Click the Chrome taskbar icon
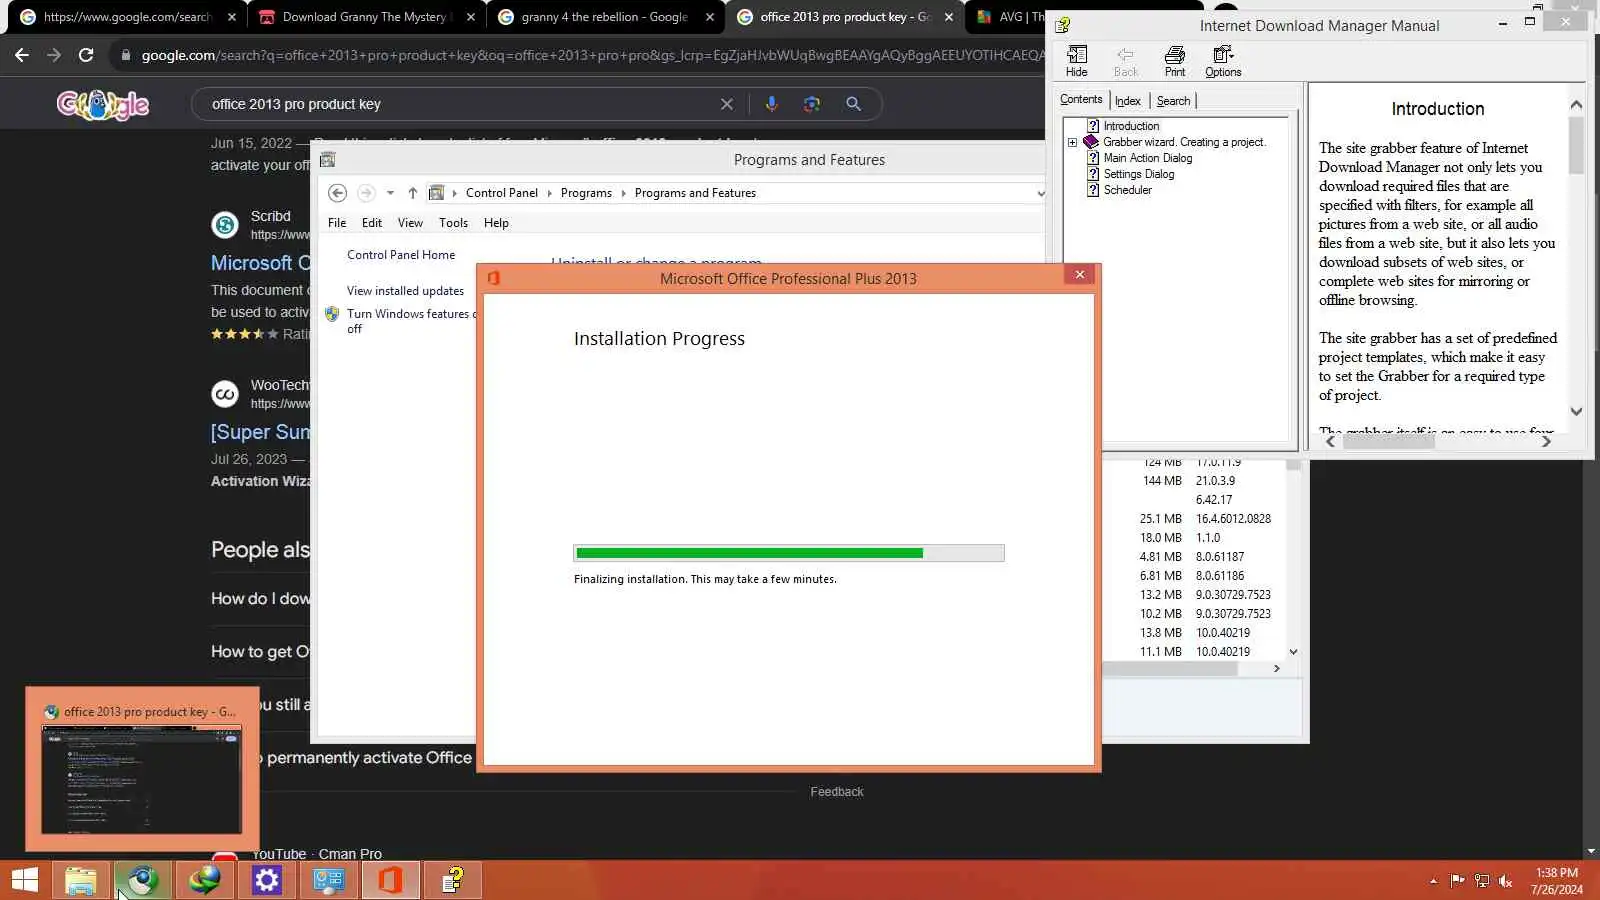 point(143,880)
